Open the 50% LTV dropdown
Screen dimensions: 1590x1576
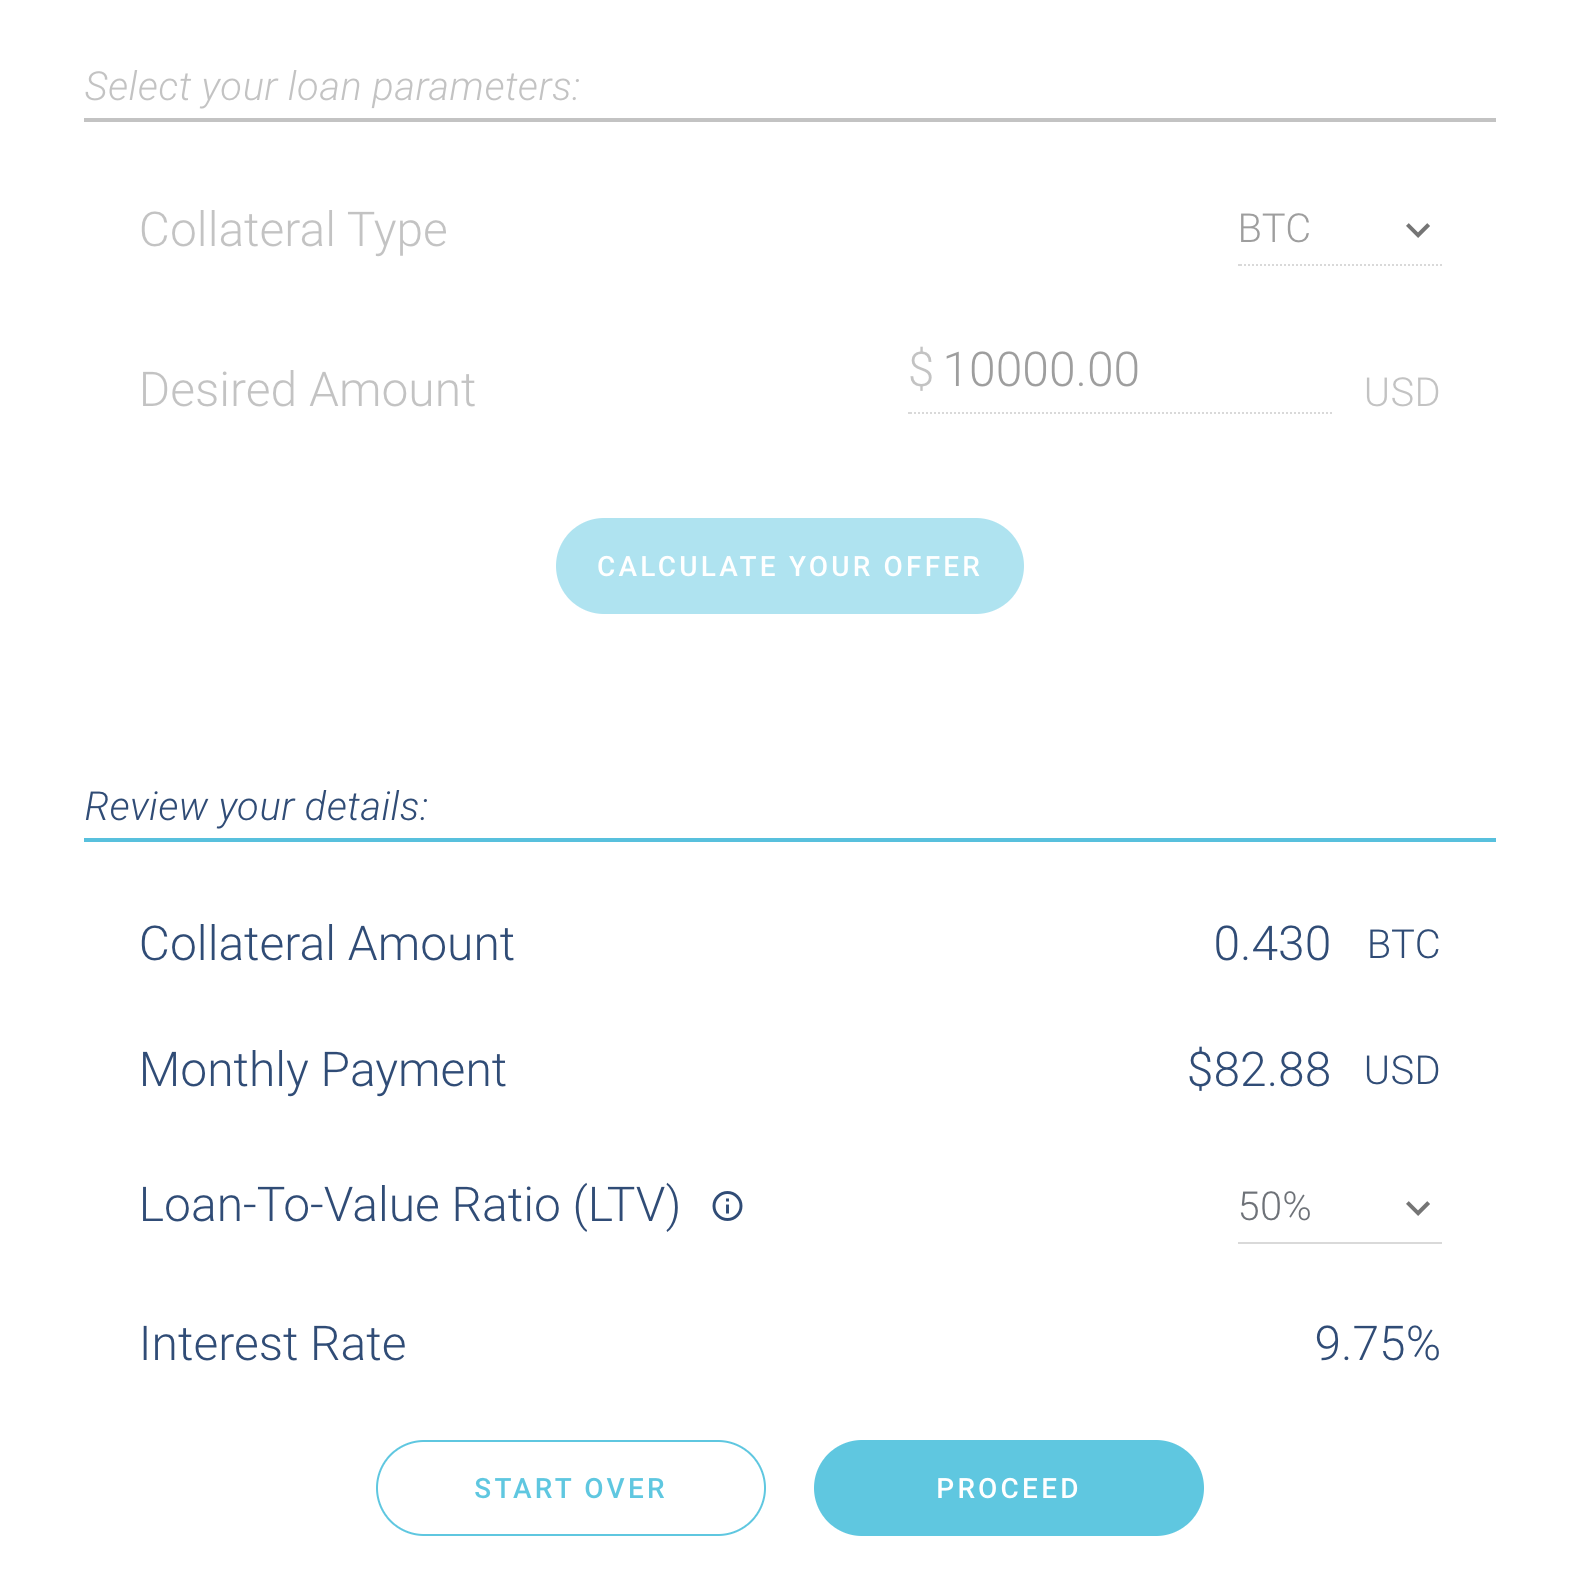[1339, 1207]
